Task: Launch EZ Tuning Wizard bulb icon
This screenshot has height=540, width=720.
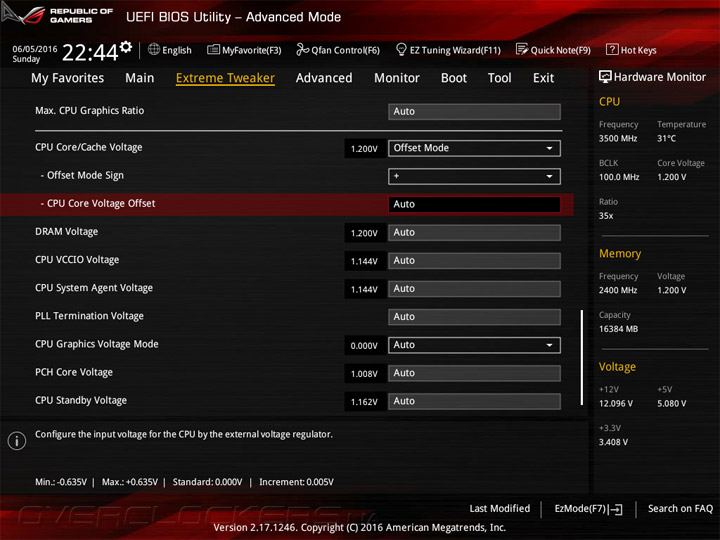Action: [401, 49]
